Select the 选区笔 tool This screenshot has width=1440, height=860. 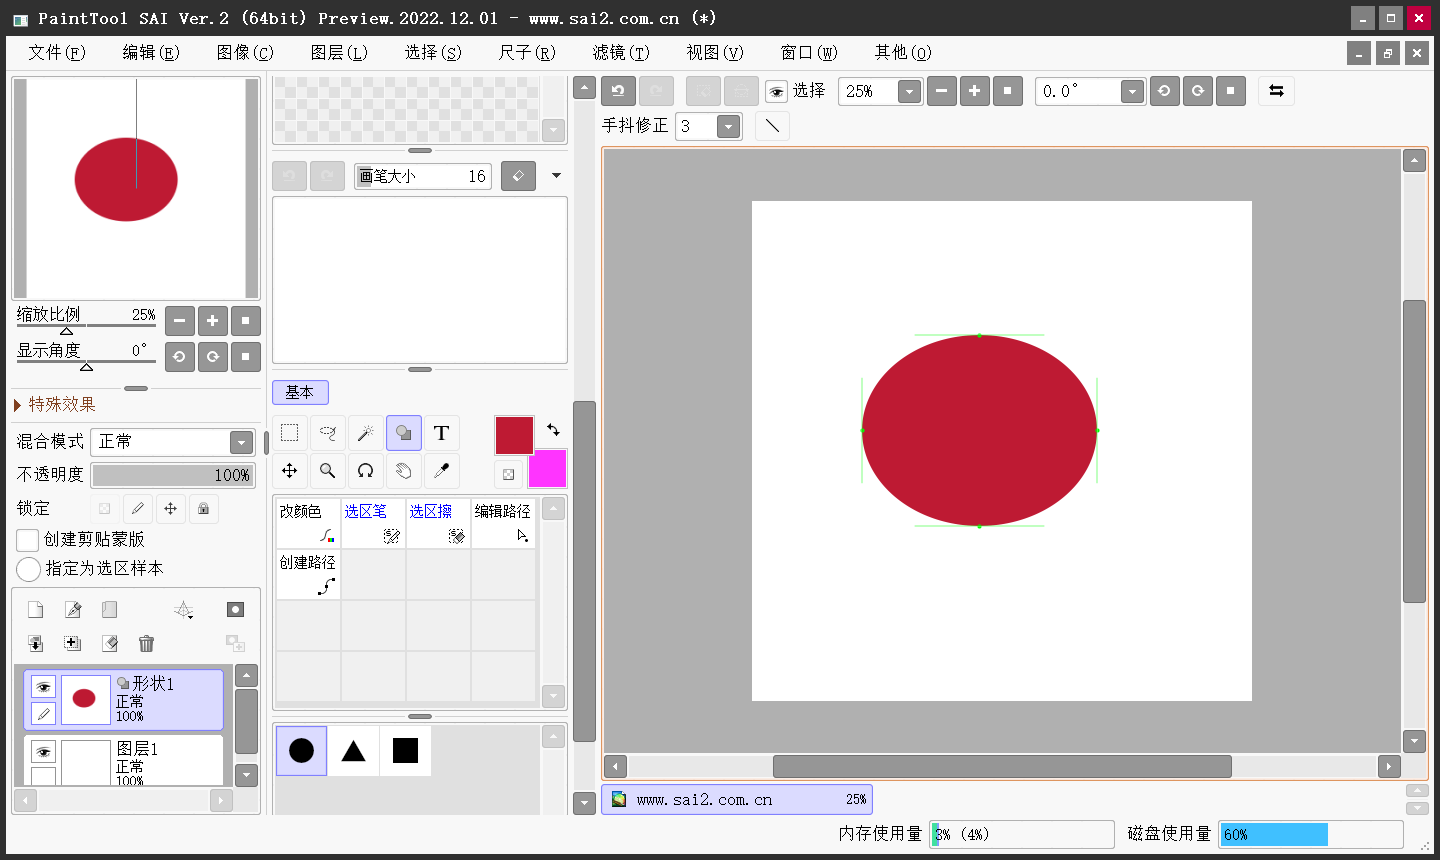tap(373, 522)
